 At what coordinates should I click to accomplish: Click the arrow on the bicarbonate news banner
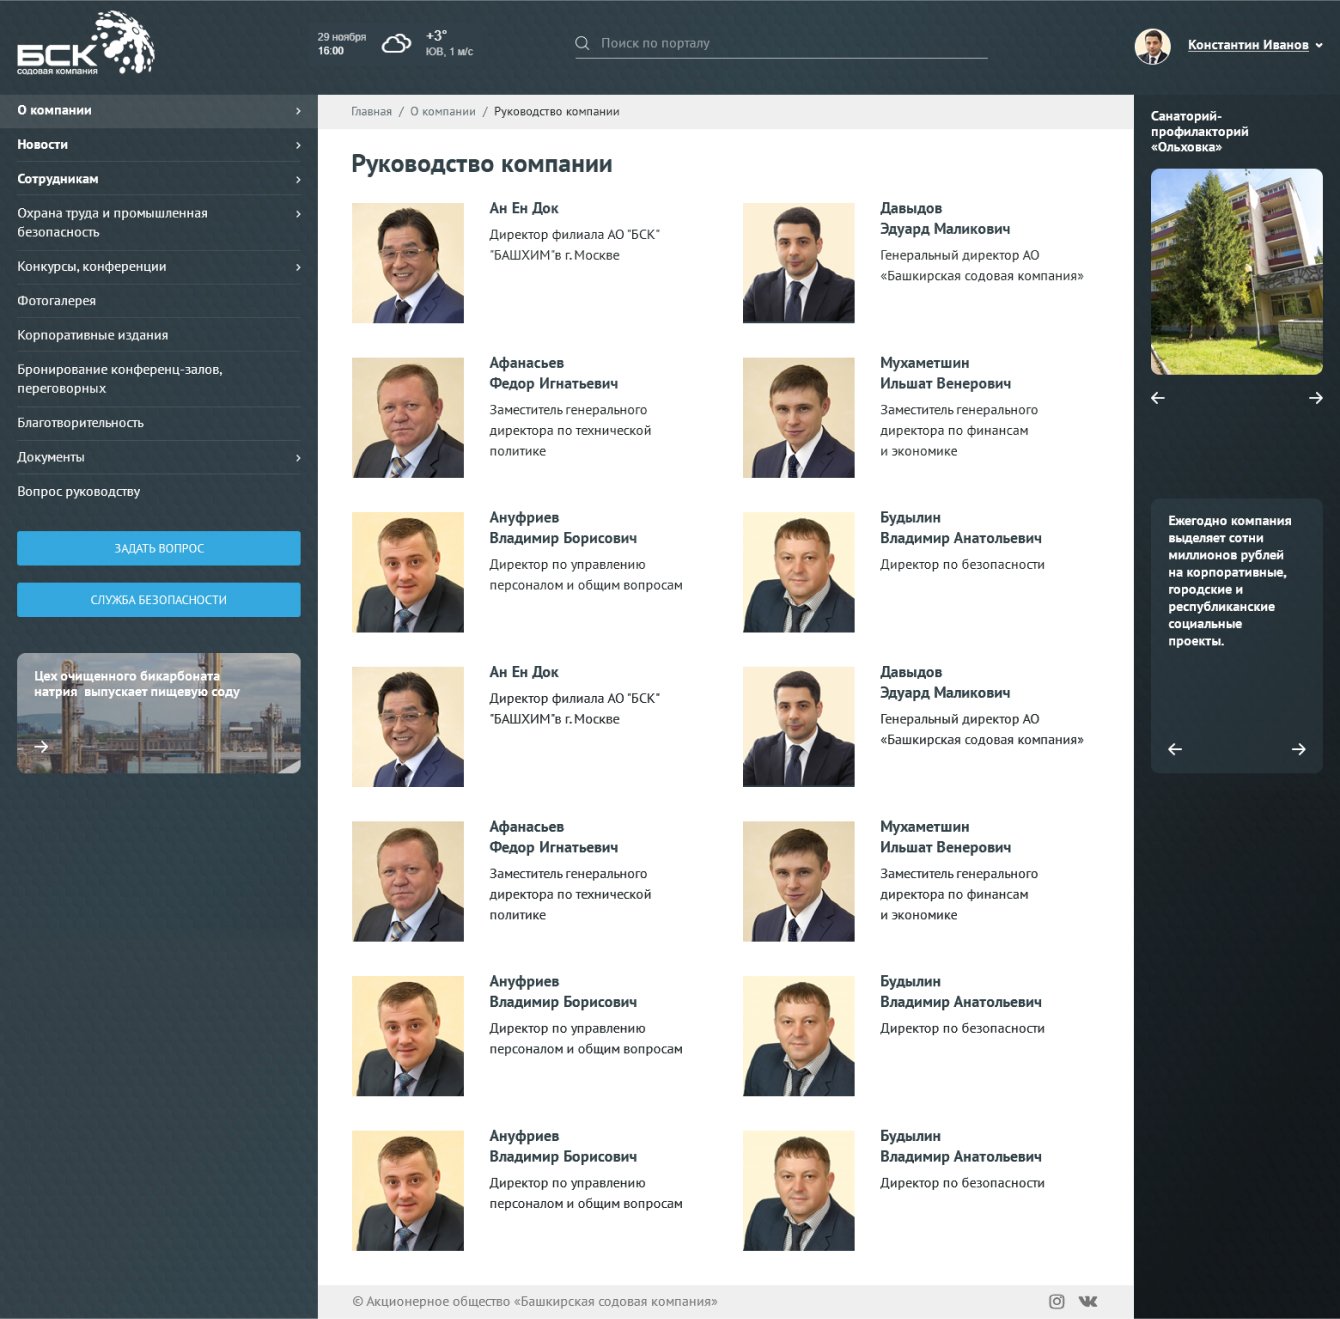click(x=41, y=746)
